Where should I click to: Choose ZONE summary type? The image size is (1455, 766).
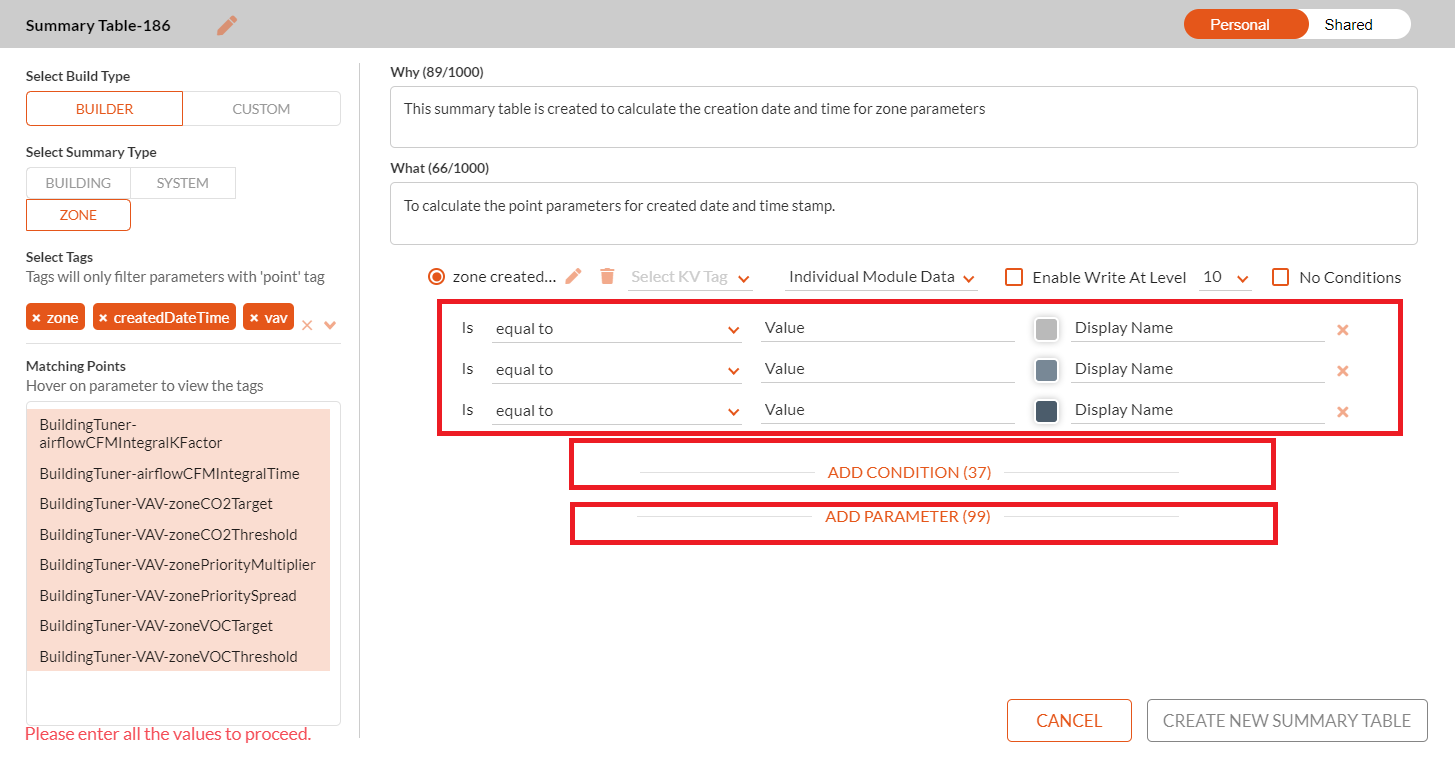tap(78, 215)
